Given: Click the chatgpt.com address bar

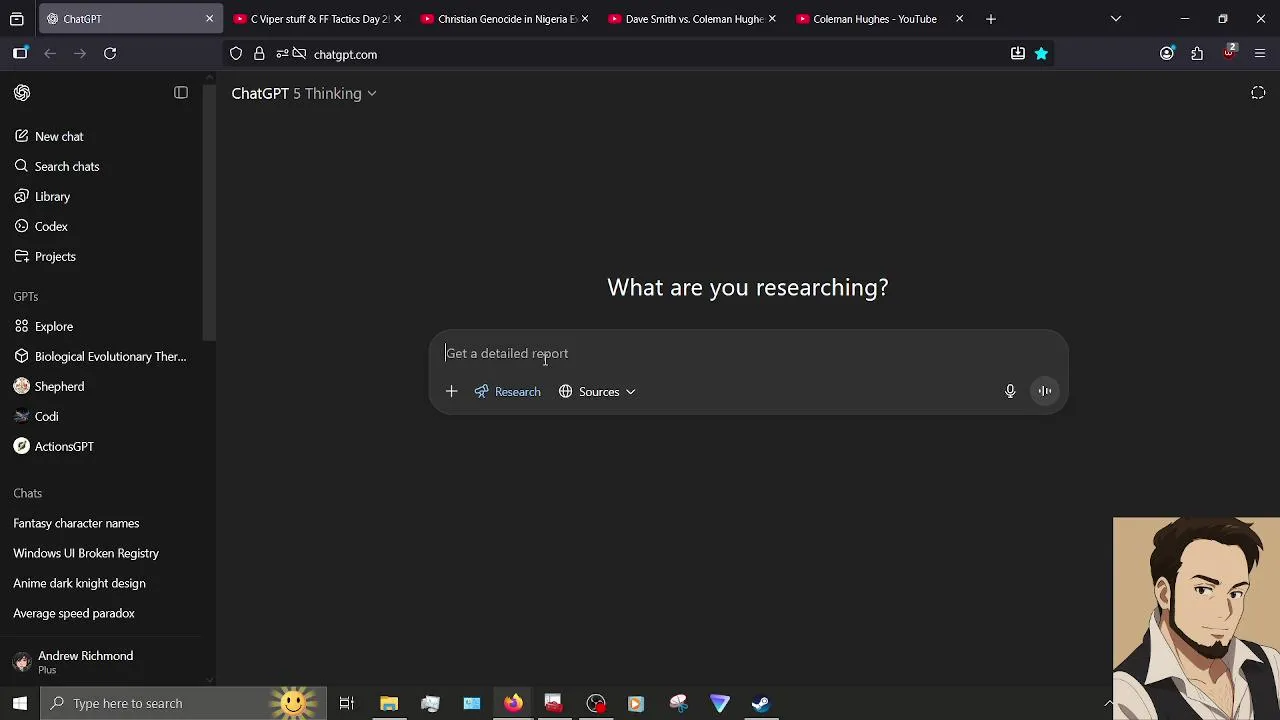Looking at the screenshot, I should (x=640, y=54).
